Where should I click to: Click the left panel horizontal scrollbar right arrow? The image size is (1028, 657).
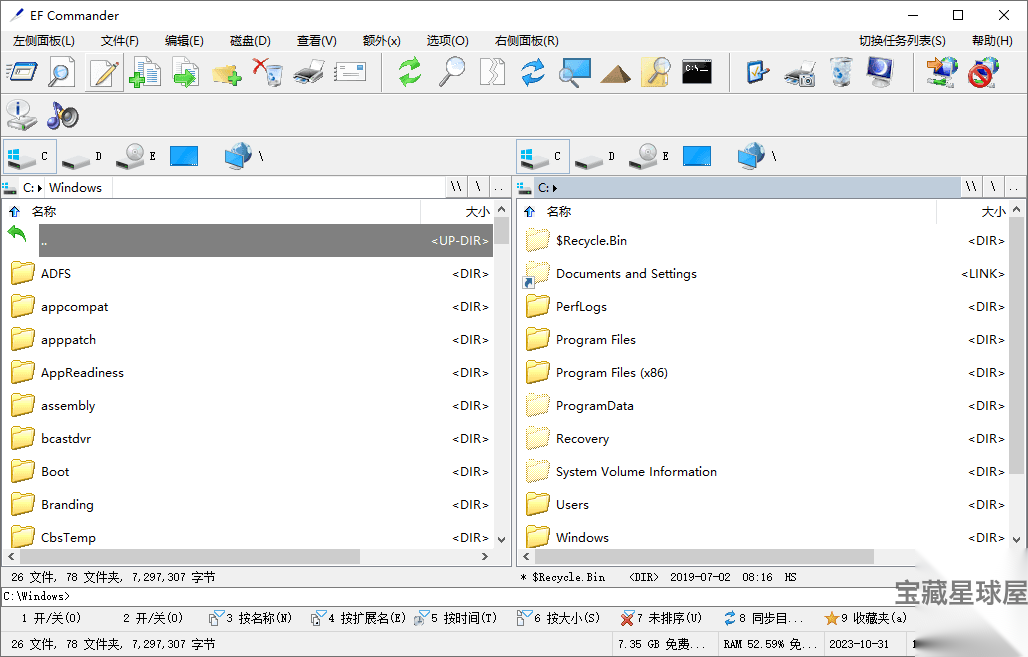point(484,556)
